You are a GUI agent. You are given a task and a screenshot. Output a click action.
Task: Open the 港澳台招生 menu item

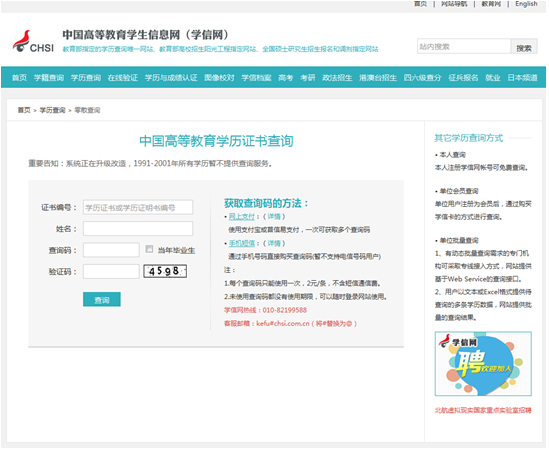pos(378,78)
